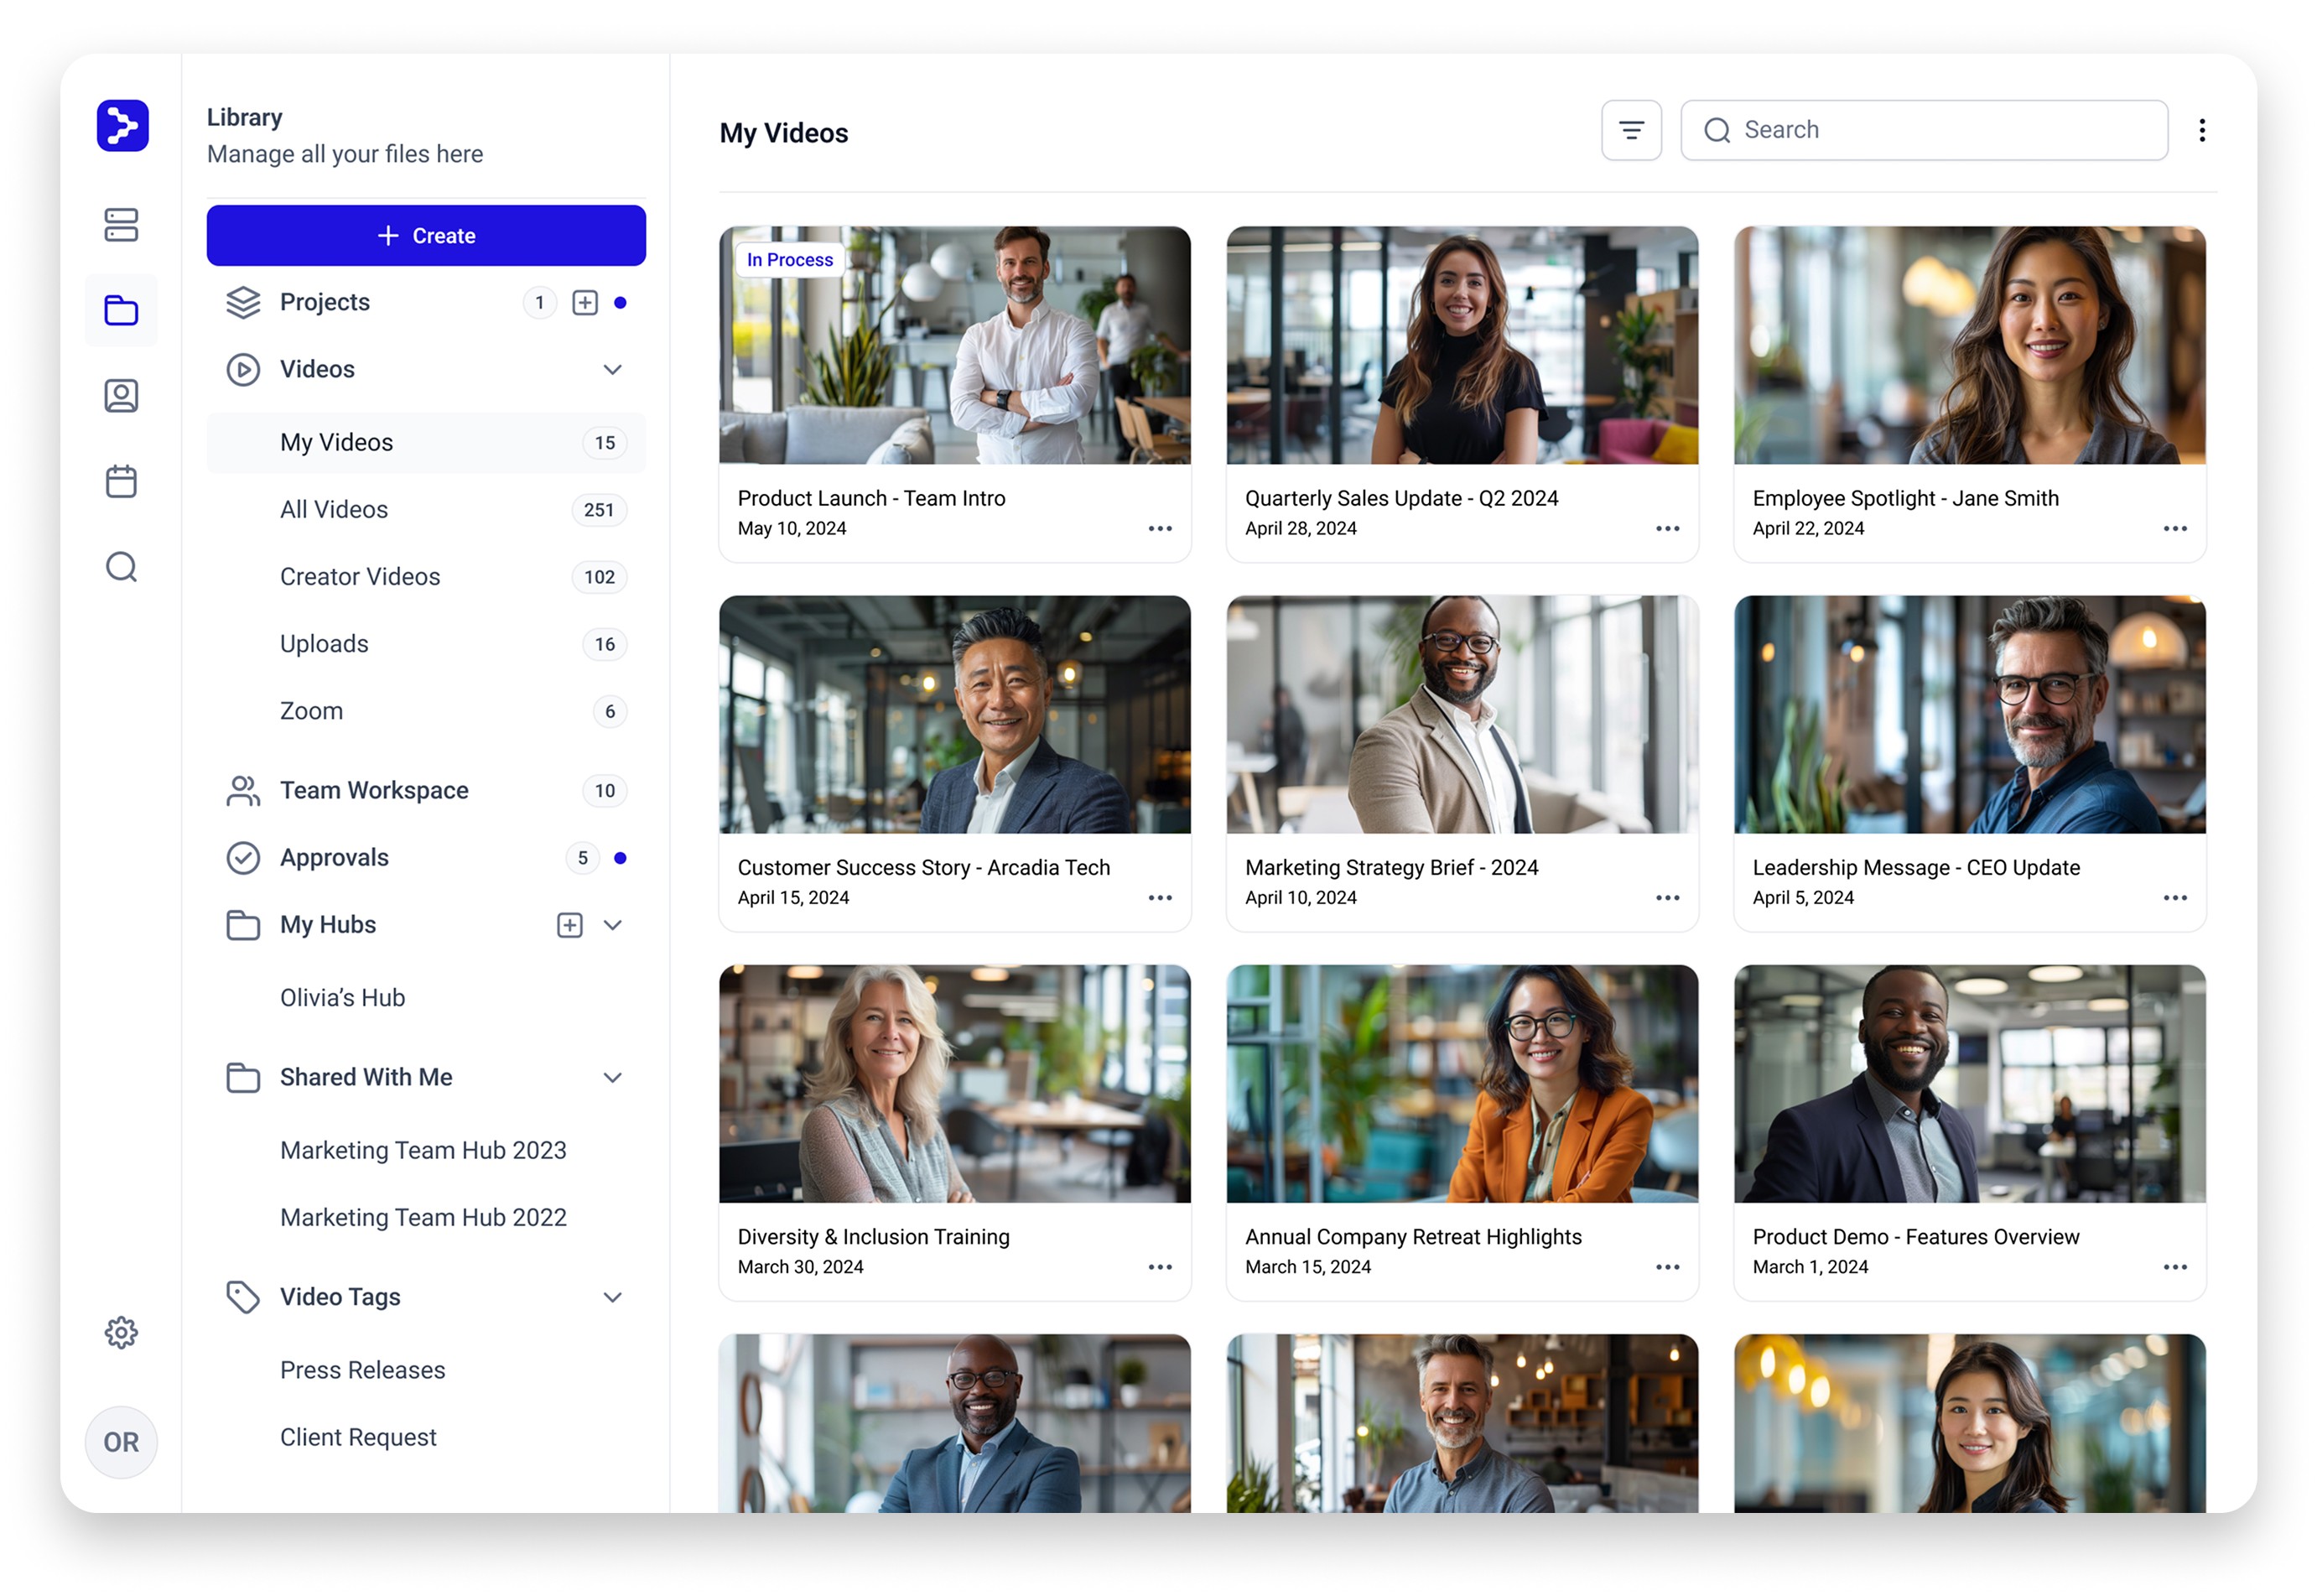Collapse the Videos section chevron
Viewport: 2317px width, 1596px height.
(x=612, y=369)
